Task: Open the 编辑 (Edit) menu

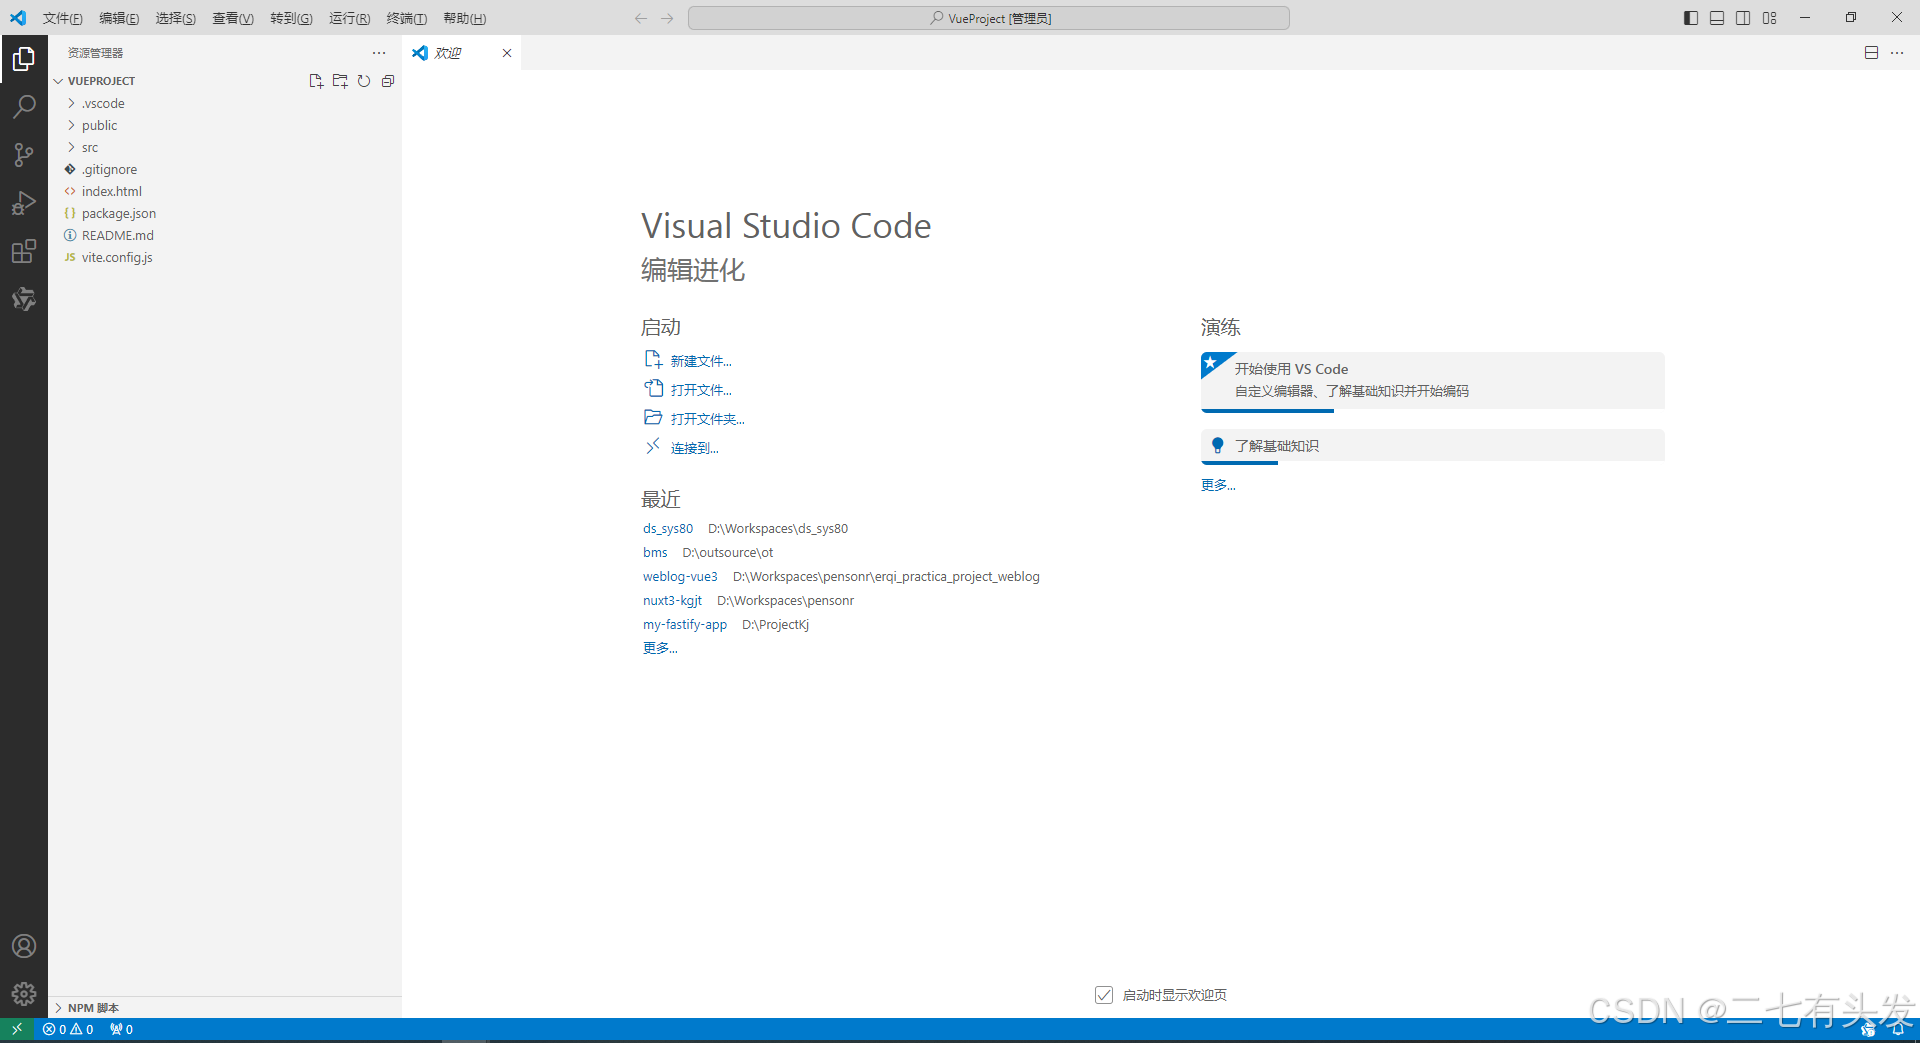Action: (x=119, y=18)
